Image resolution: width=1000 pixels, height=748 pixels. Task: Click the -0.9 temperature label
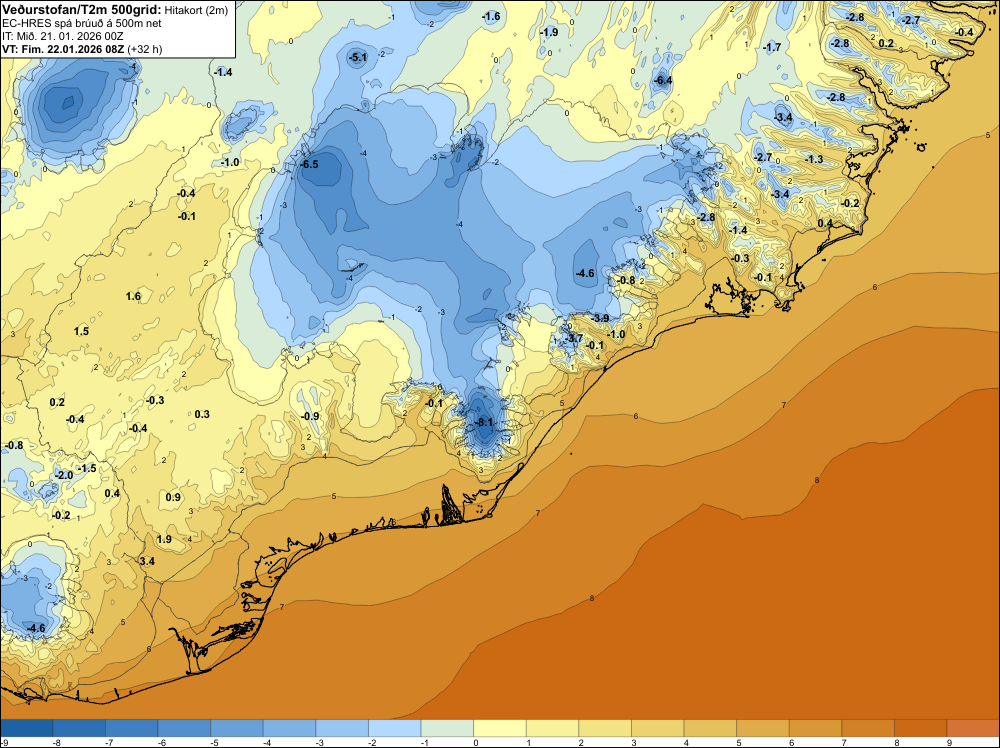[x=310, y=416]
